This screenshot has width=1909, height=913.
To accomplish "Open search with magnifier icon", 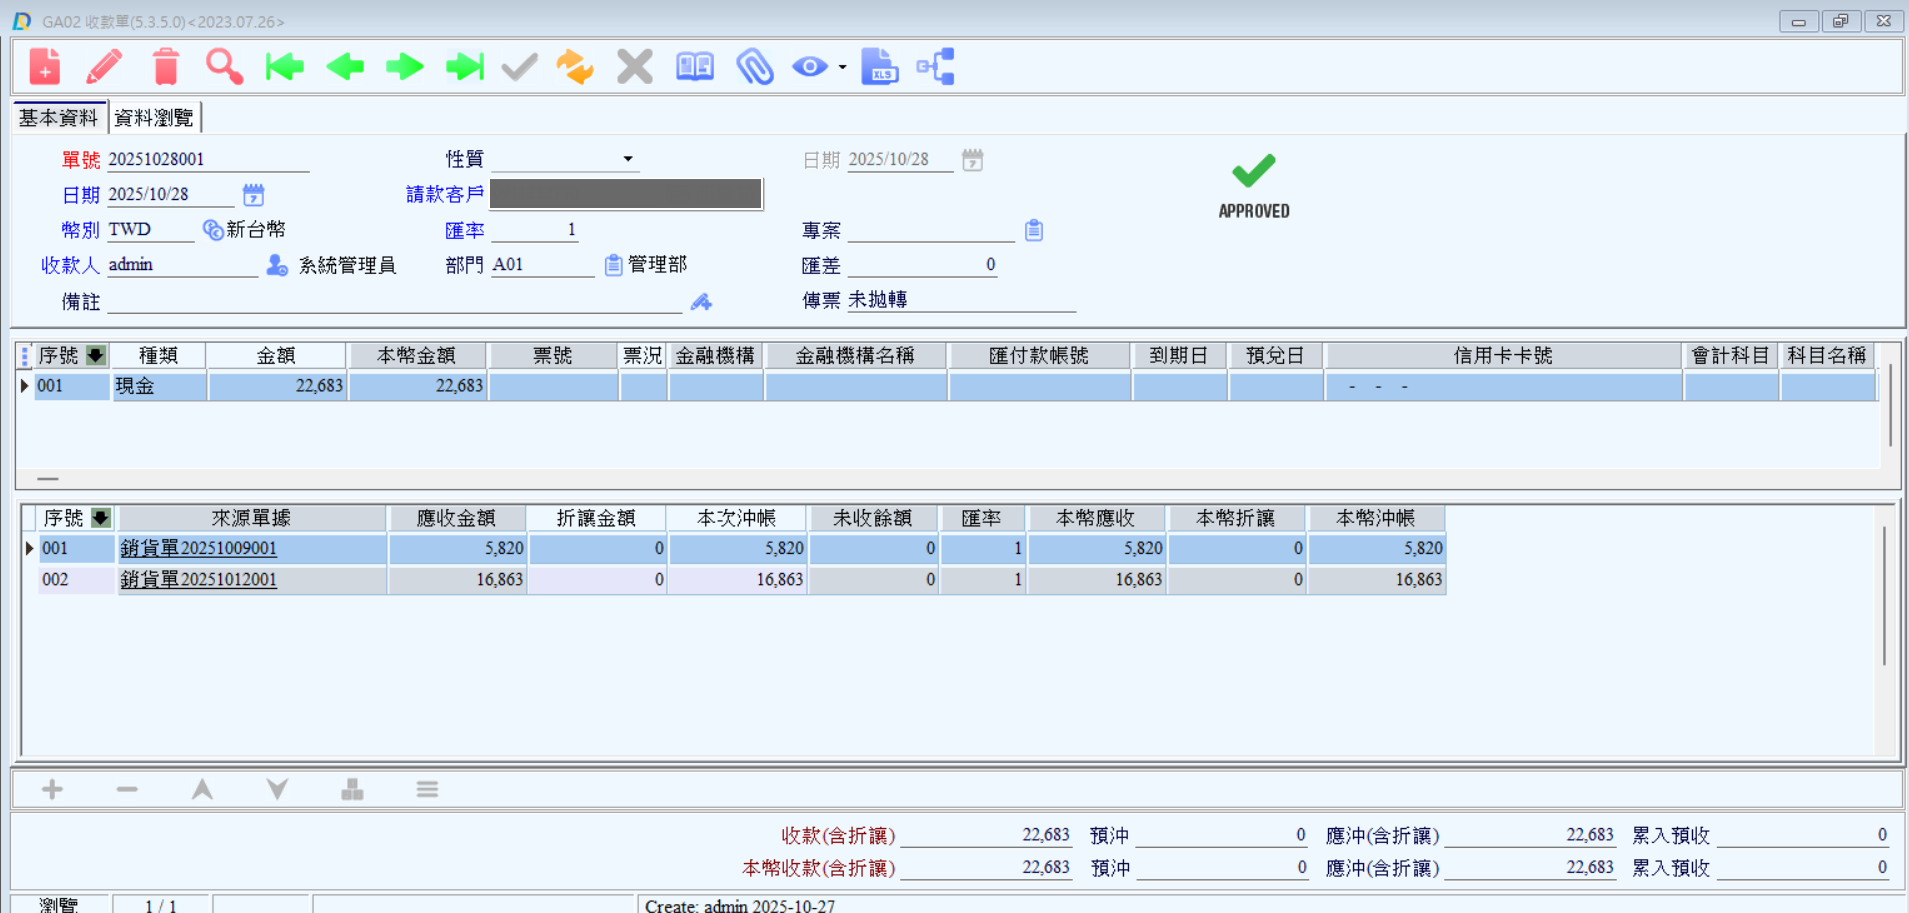I will coord(224,67).
